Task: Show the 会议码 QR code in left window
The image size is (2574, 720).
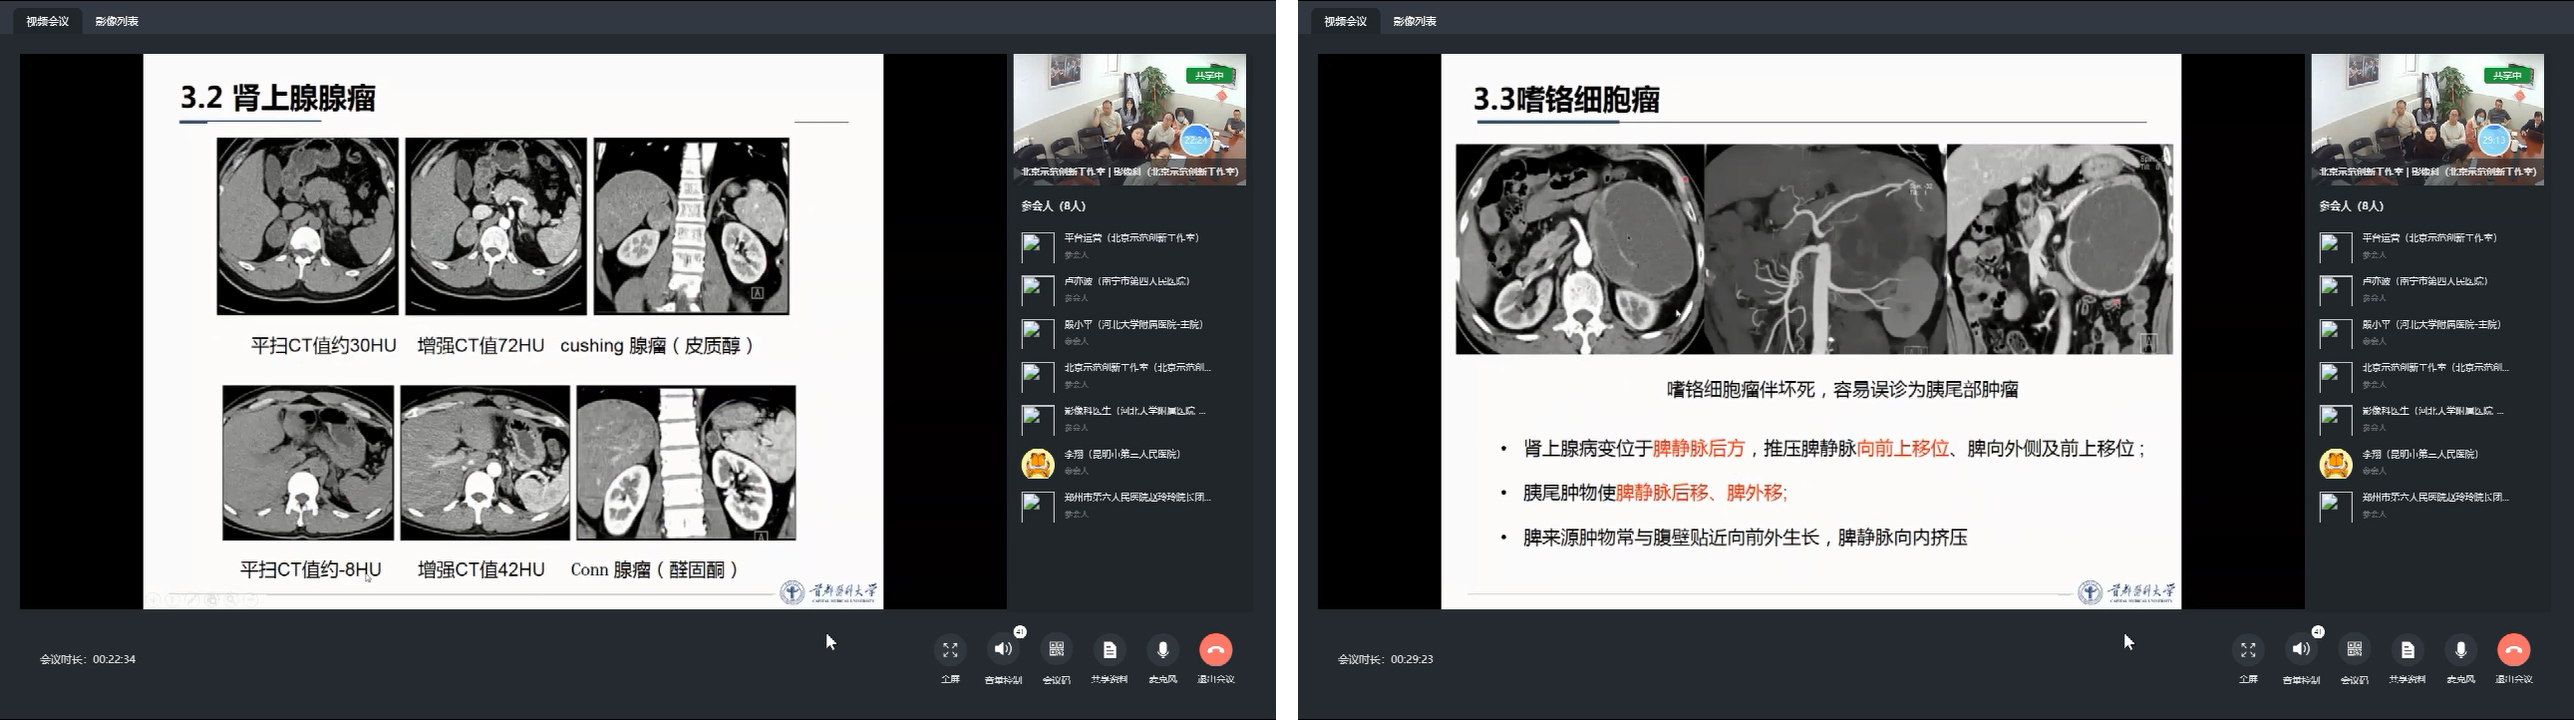Action: coord(1056,650)
